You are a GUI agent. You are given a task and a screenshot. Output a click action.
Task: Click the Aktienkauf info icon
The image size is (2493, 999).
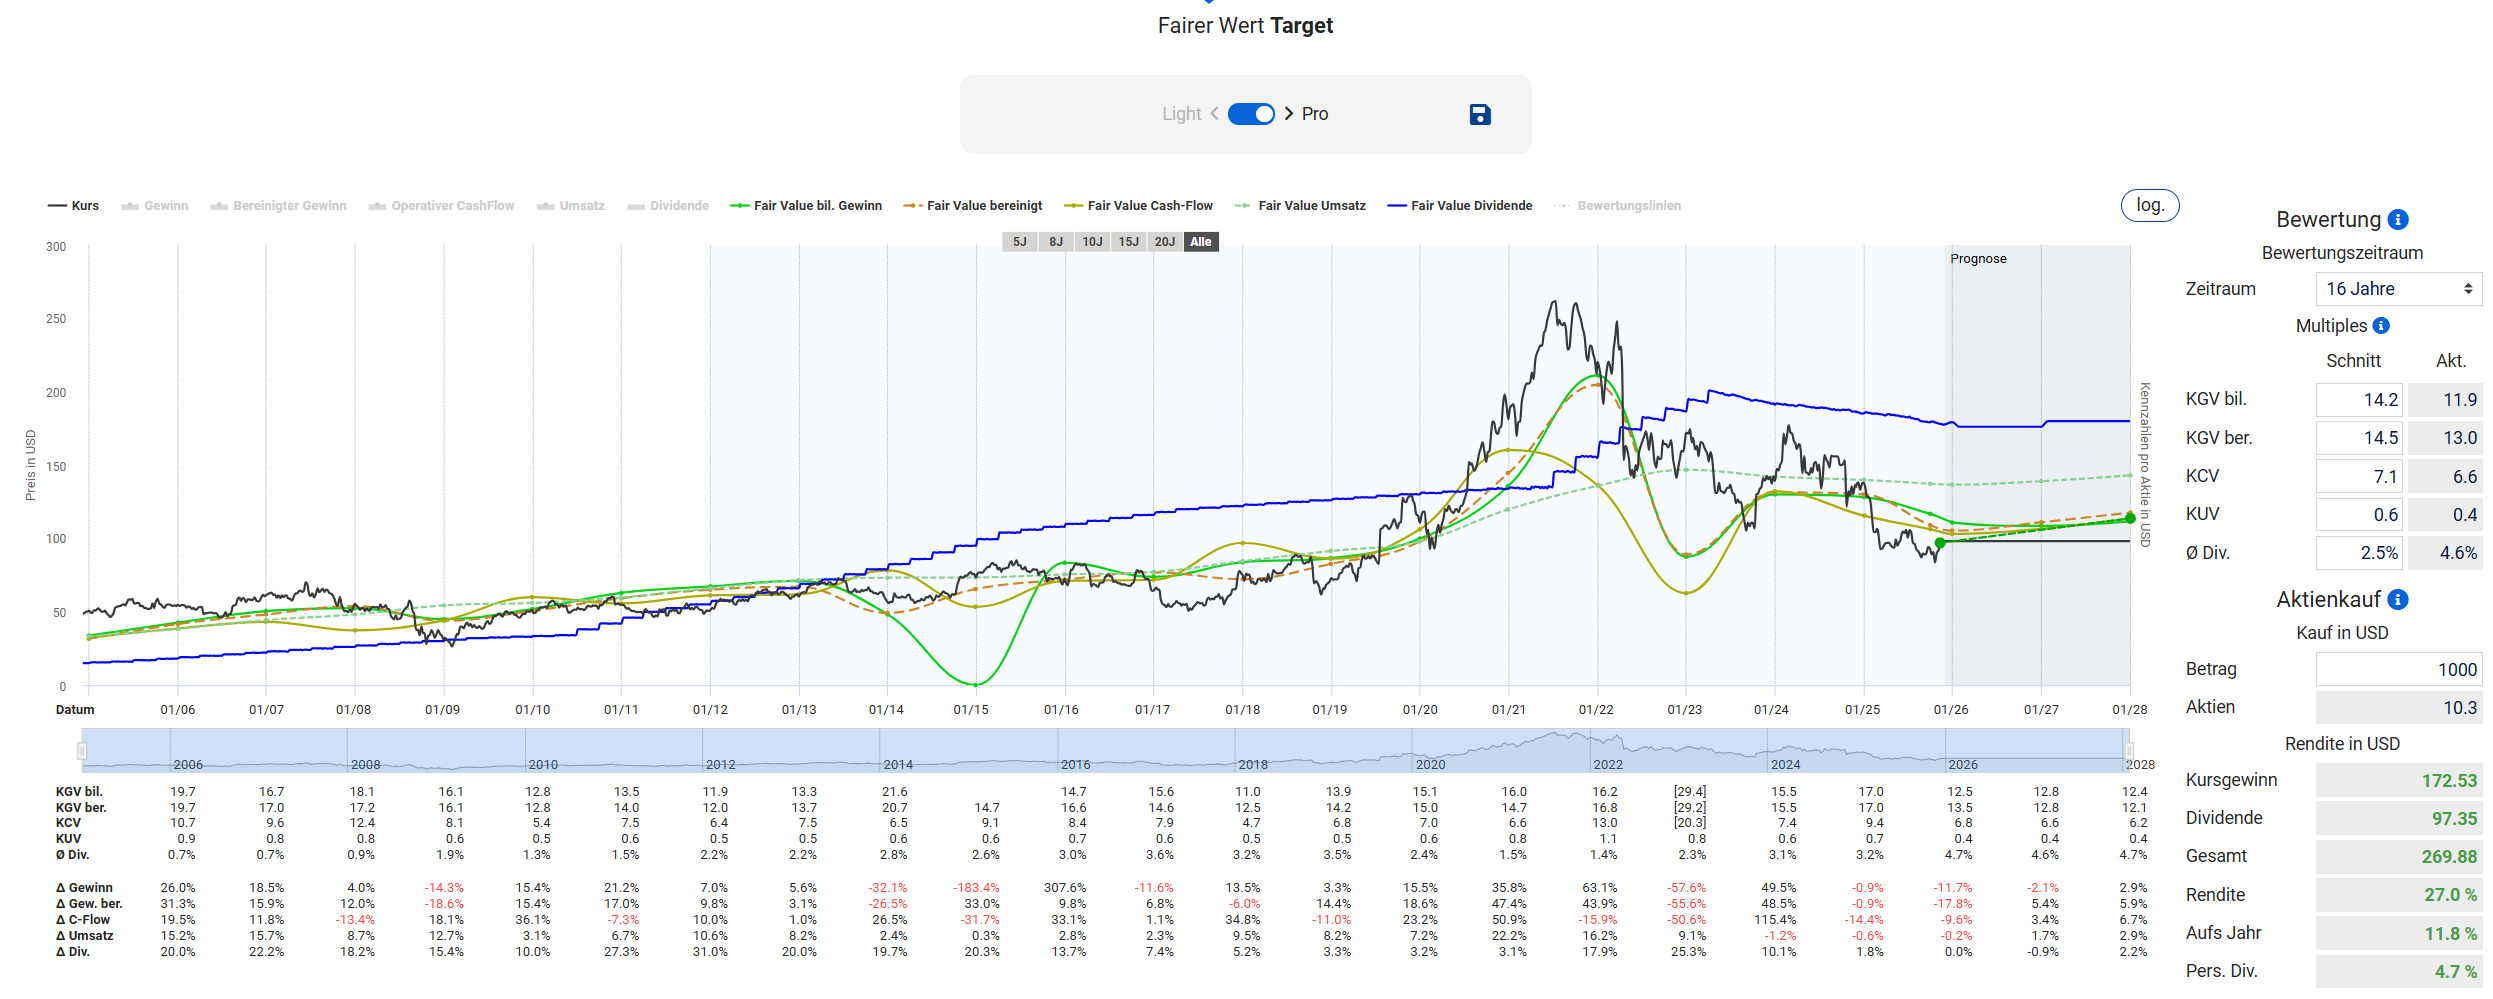[x=2398, y=600]
